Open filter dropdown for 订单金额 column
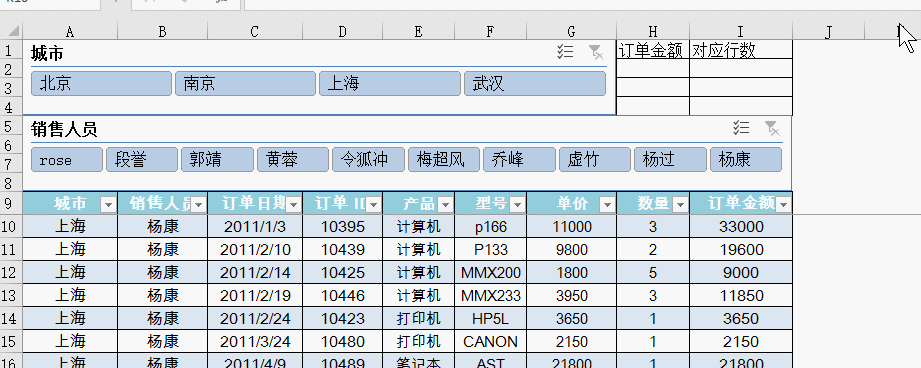Image resolution: width=921 pixels, height=368 pixels. pos(784,204)
